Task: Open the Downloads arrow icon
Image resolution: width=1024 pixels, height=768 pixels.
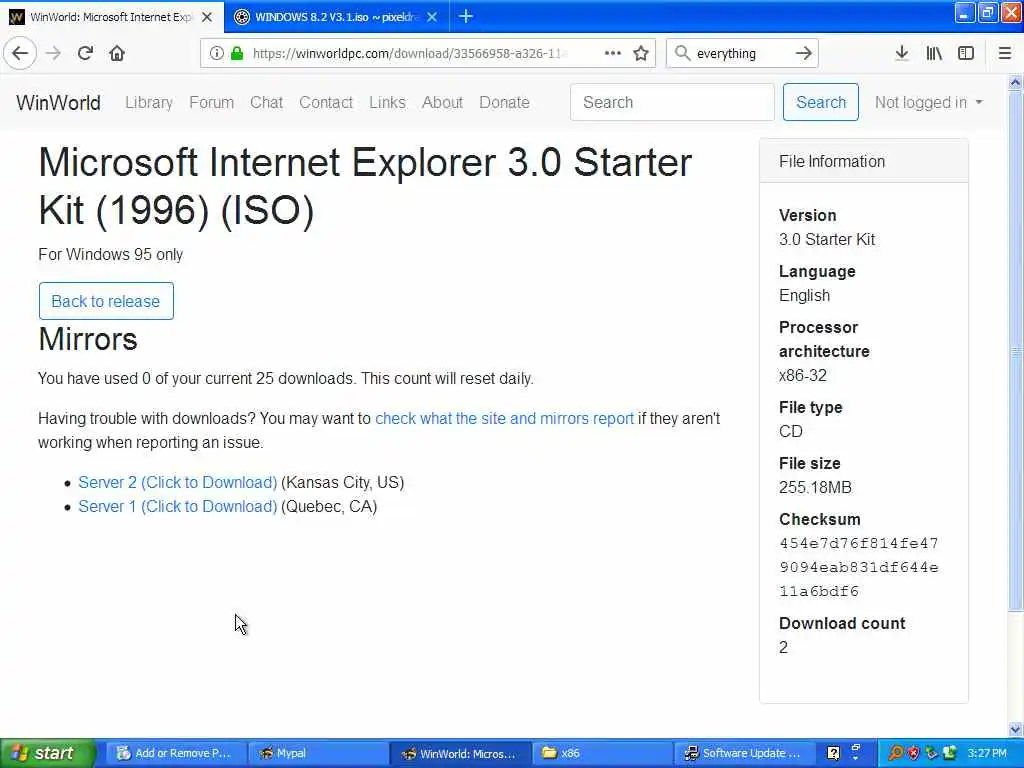Action: point(901,54)
